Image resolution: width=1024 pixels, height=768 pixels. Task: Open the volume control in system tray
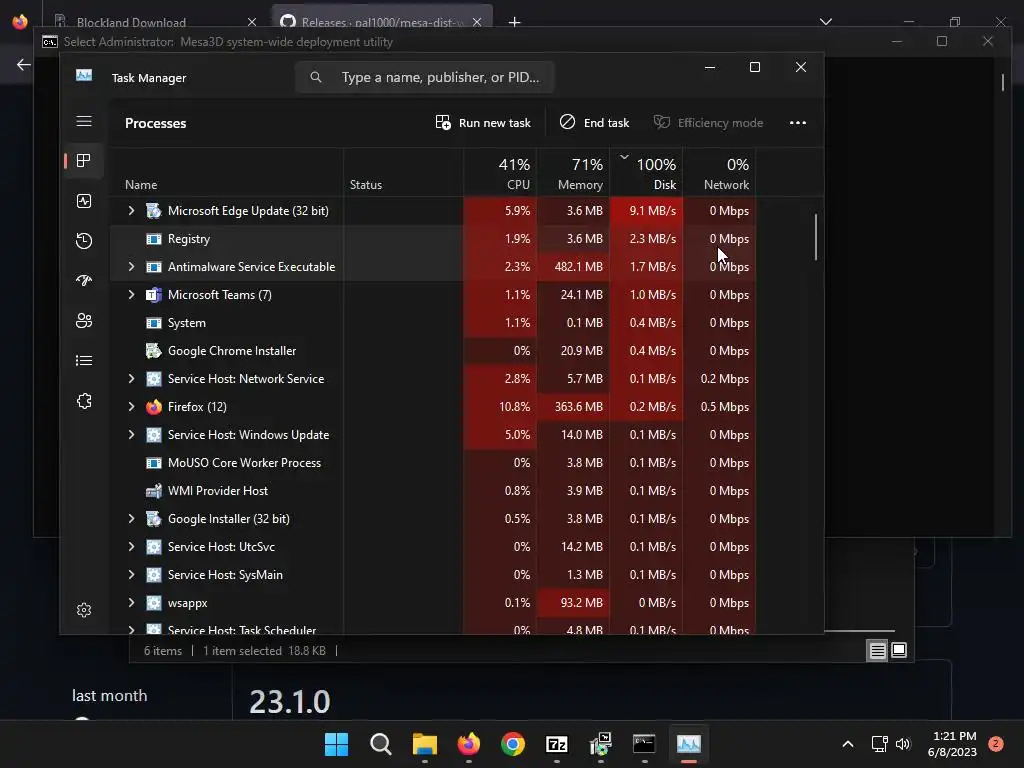click(903, 744)
